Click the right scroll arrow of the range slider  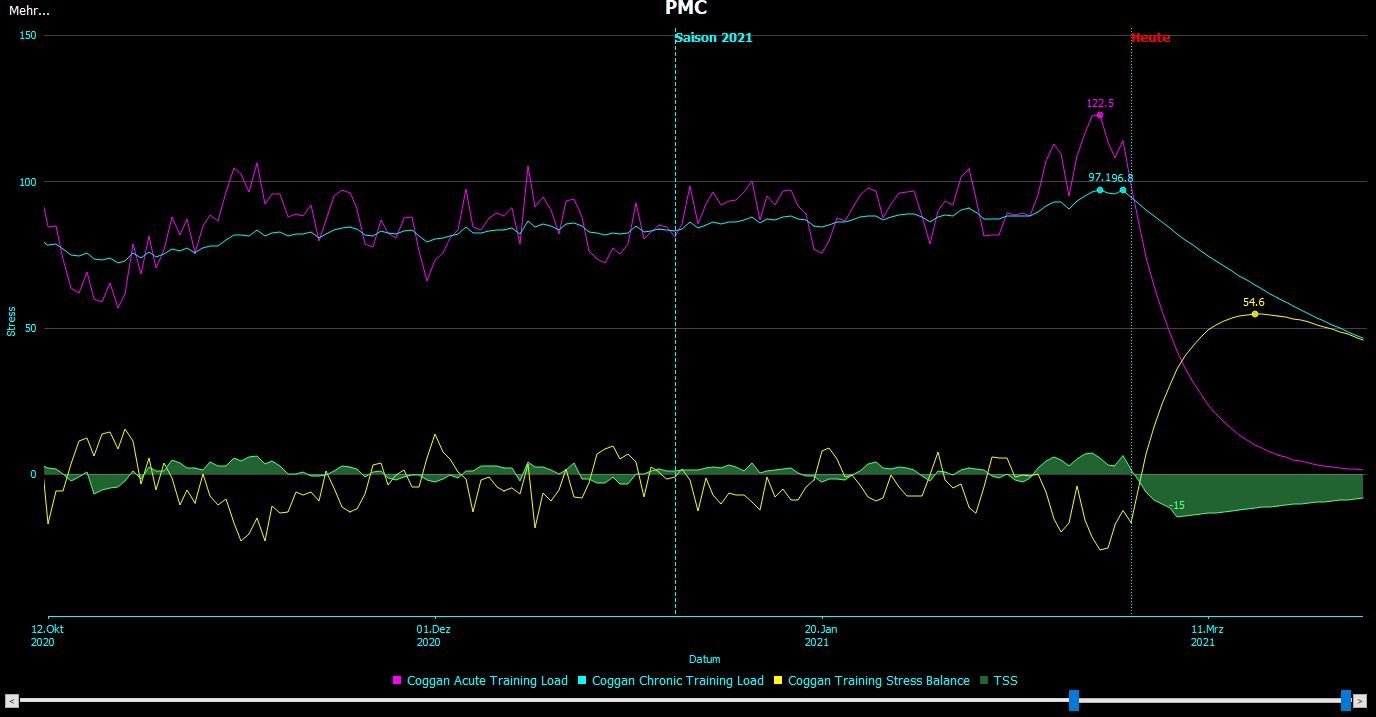point(1360,701)
